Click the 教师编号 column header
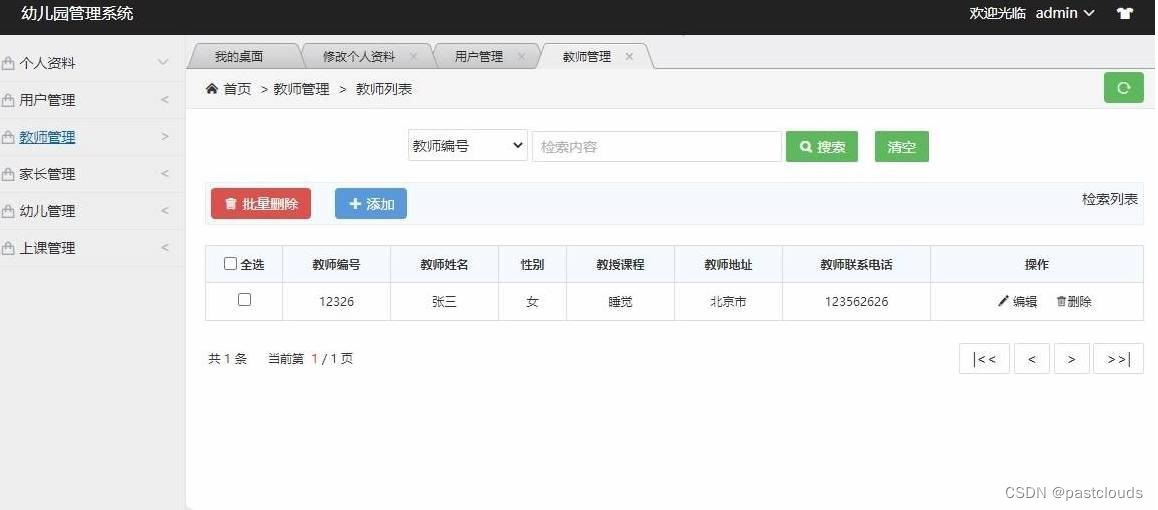The image size is (1158, 510). pyautogui.click(x=336, y=264)
